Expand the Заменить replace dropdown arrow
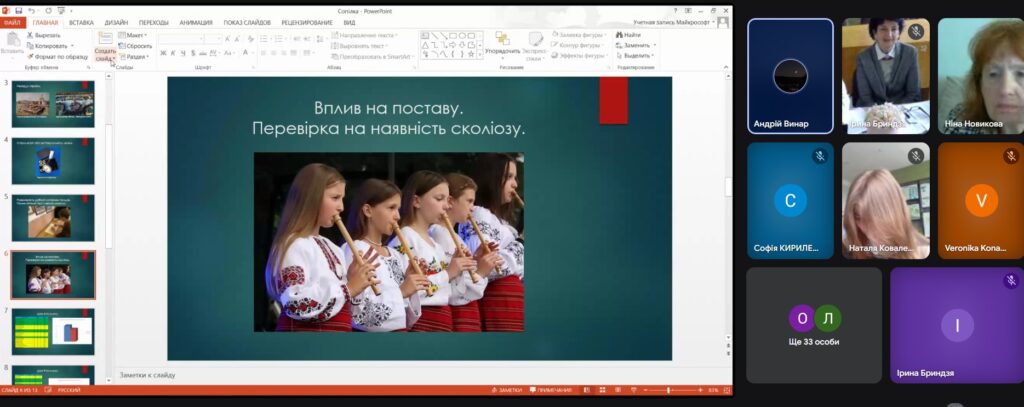The width and height of the screenshot is (1024, 407). pyautogui.click(x=653, y=46)
